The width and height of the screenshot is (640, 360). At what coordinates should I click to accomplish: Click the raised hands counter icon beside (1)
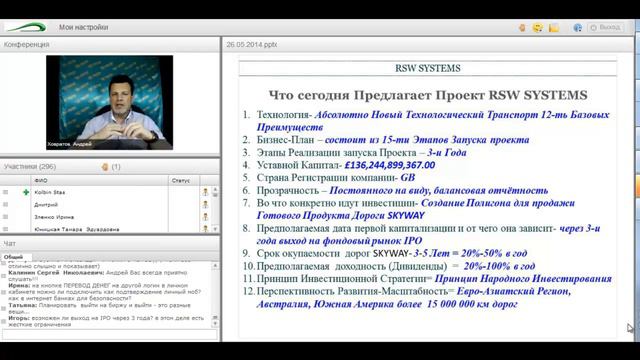pos(105,167)
